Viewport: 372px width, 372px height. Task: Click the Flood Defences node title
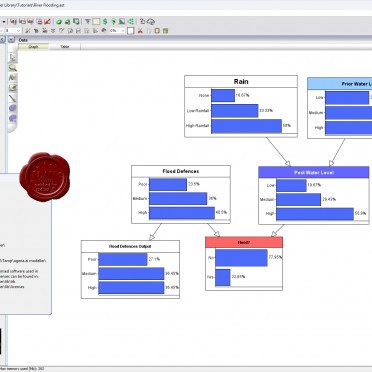[181, 171]
